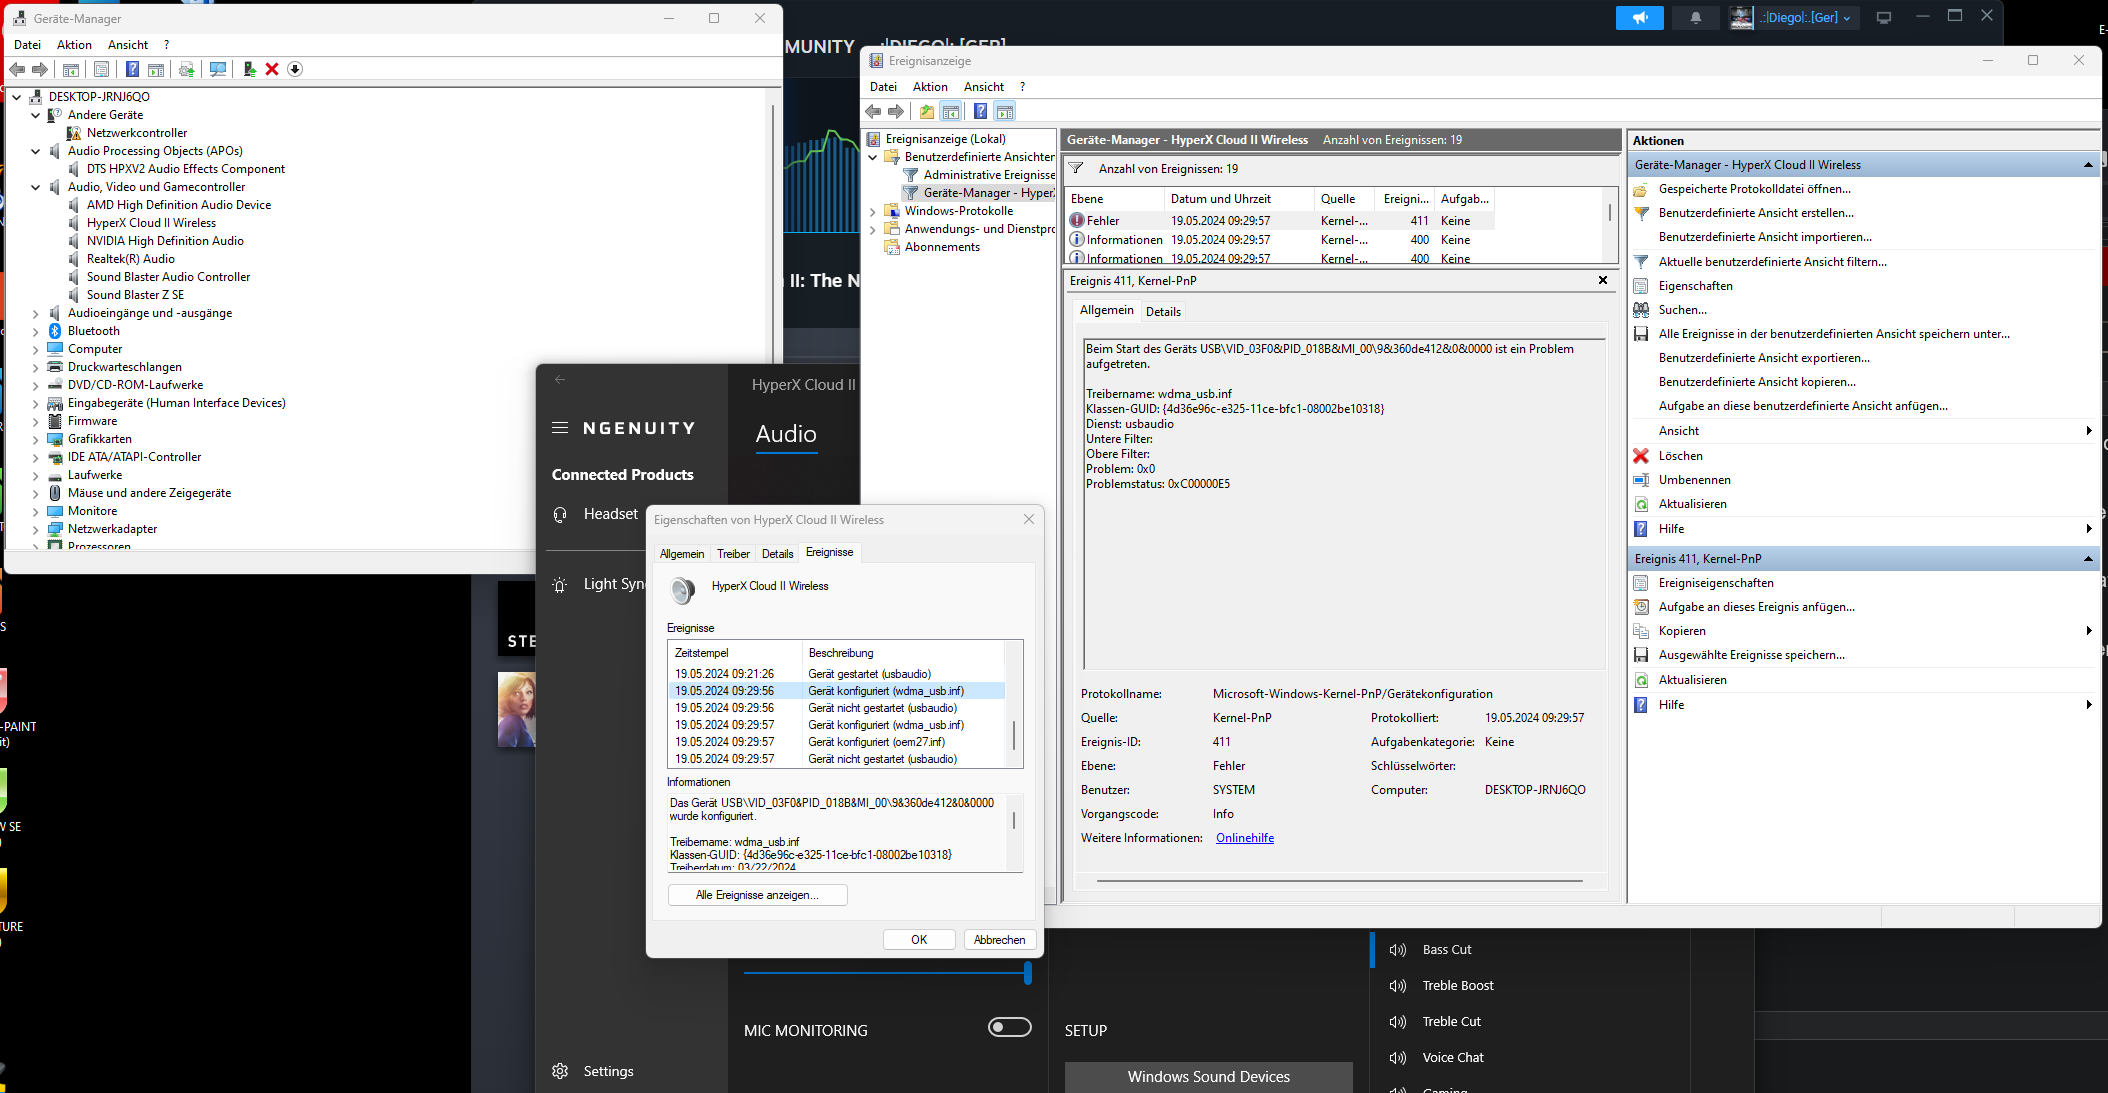Select 'Gerät gestartet (usbaudio)' event row
This screenshot has width=2108, height=1093.
[x=836, y=674]
